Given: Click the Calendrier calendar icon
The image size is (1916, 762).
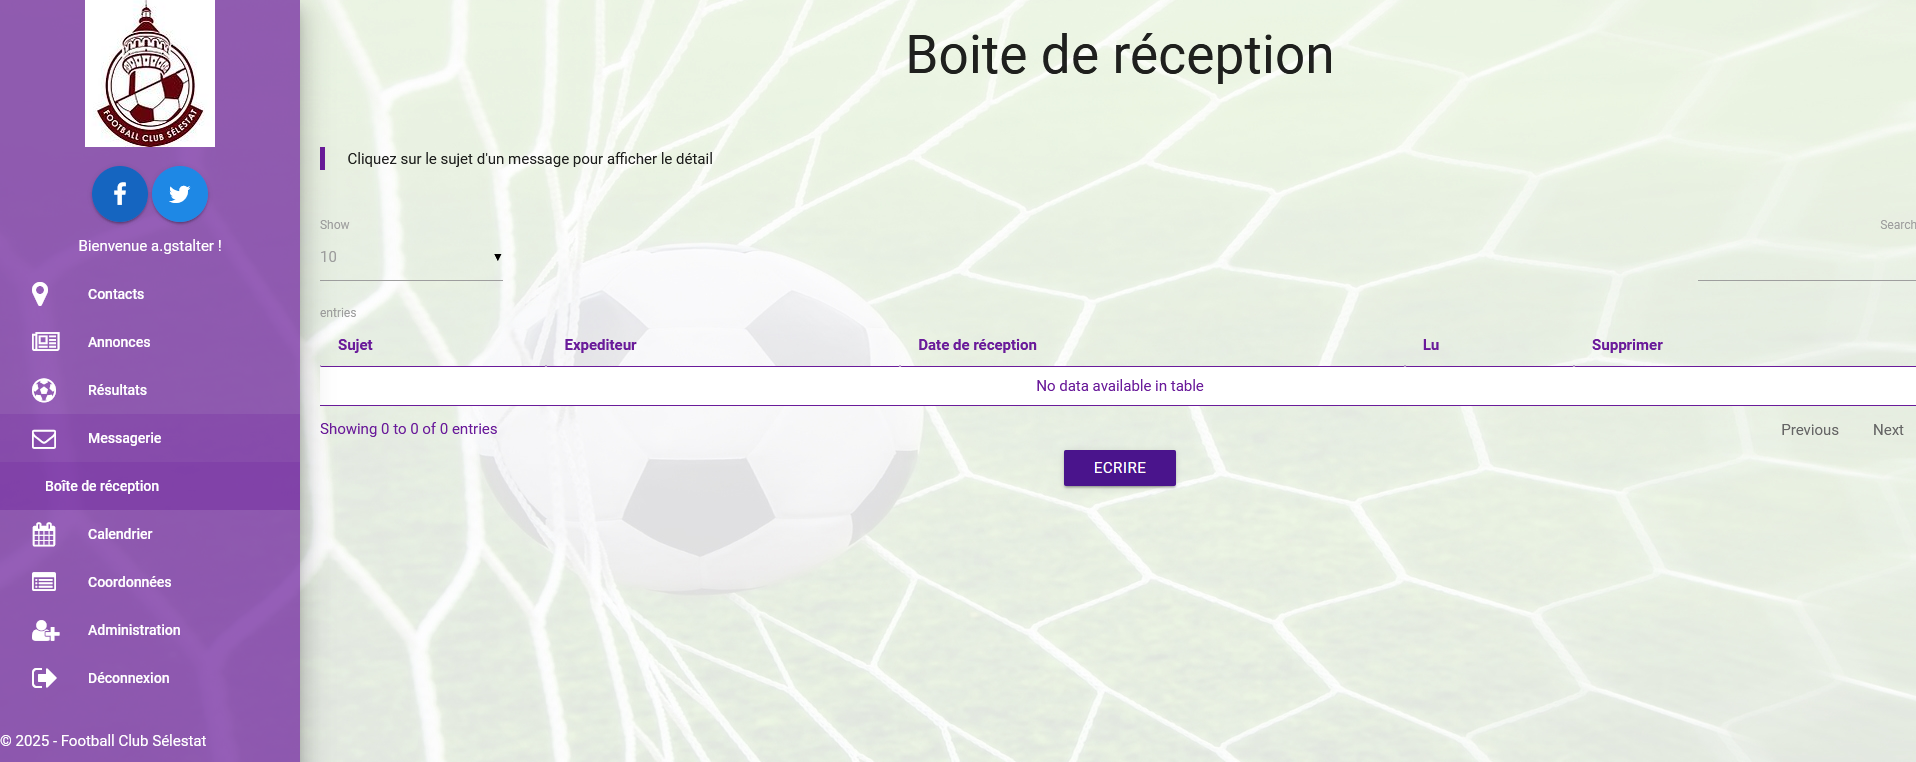Looking at the screenshot, I should 44,534.
